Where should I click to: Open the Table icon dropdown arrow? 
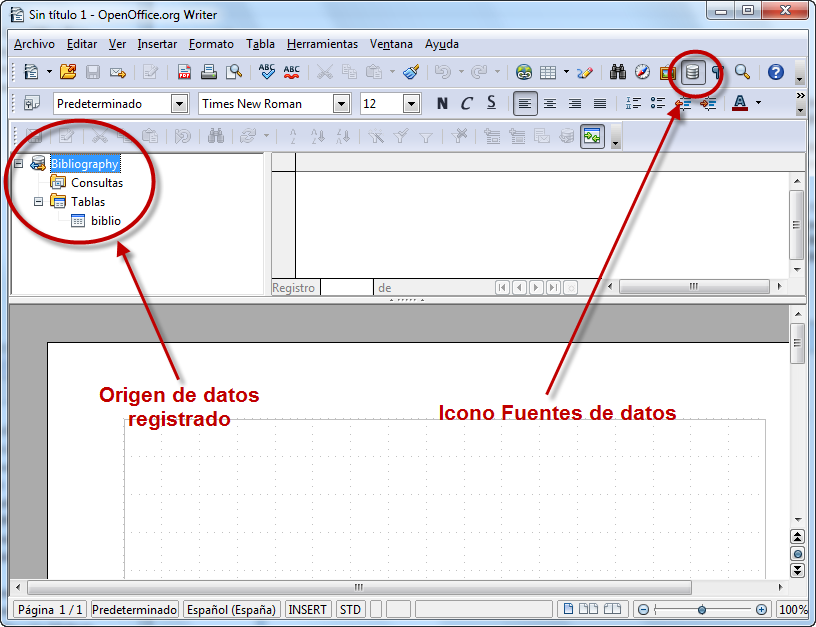(x=566, y=72)
